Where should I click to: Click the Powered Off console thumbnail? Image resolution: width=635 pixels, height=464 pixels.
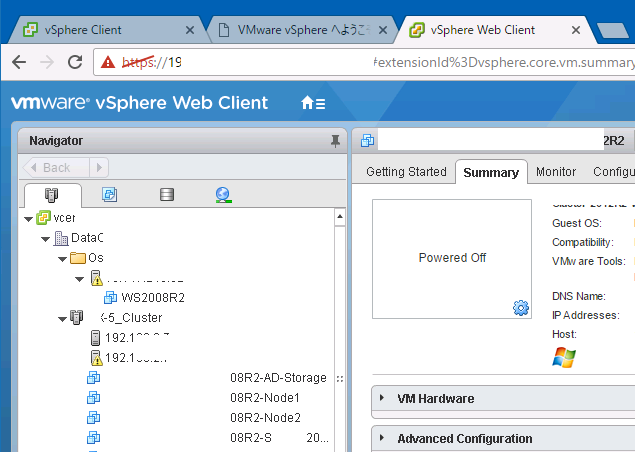click(452, 259)
